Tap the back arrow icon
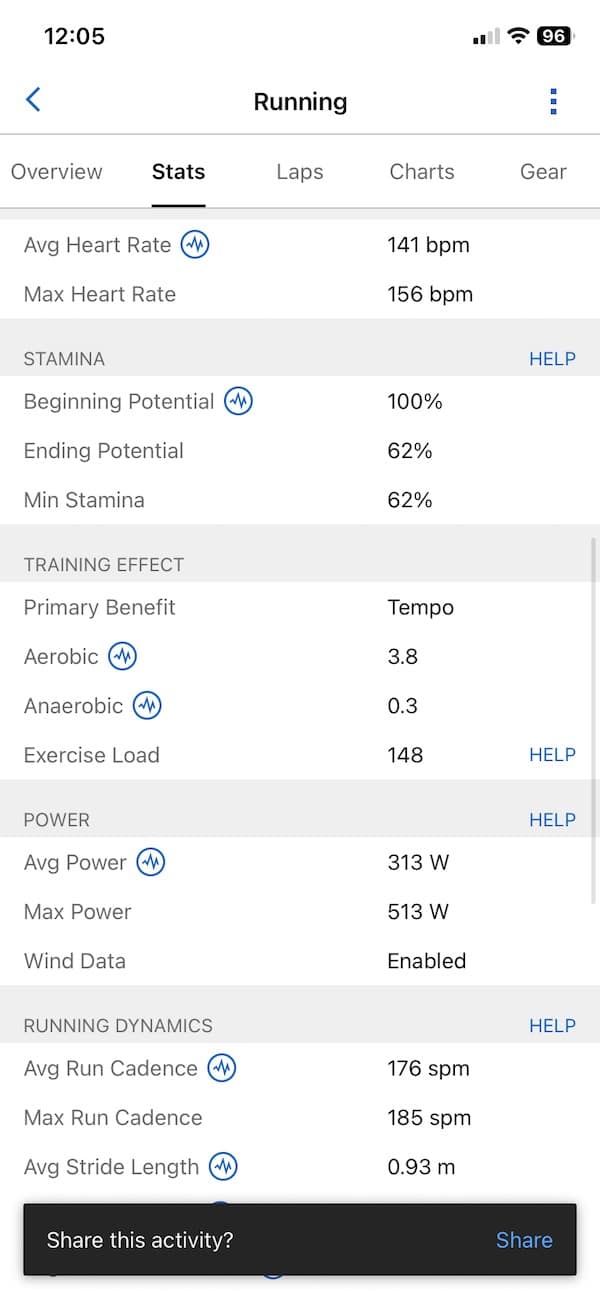 point(33,100)
